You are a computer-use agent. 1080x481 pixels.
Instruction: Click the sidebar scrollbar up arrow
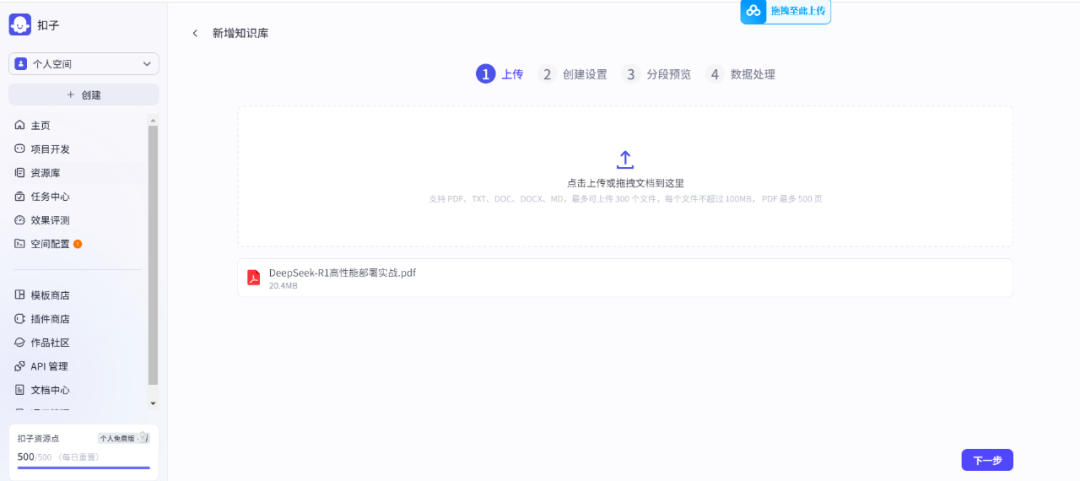click(153, 120)
